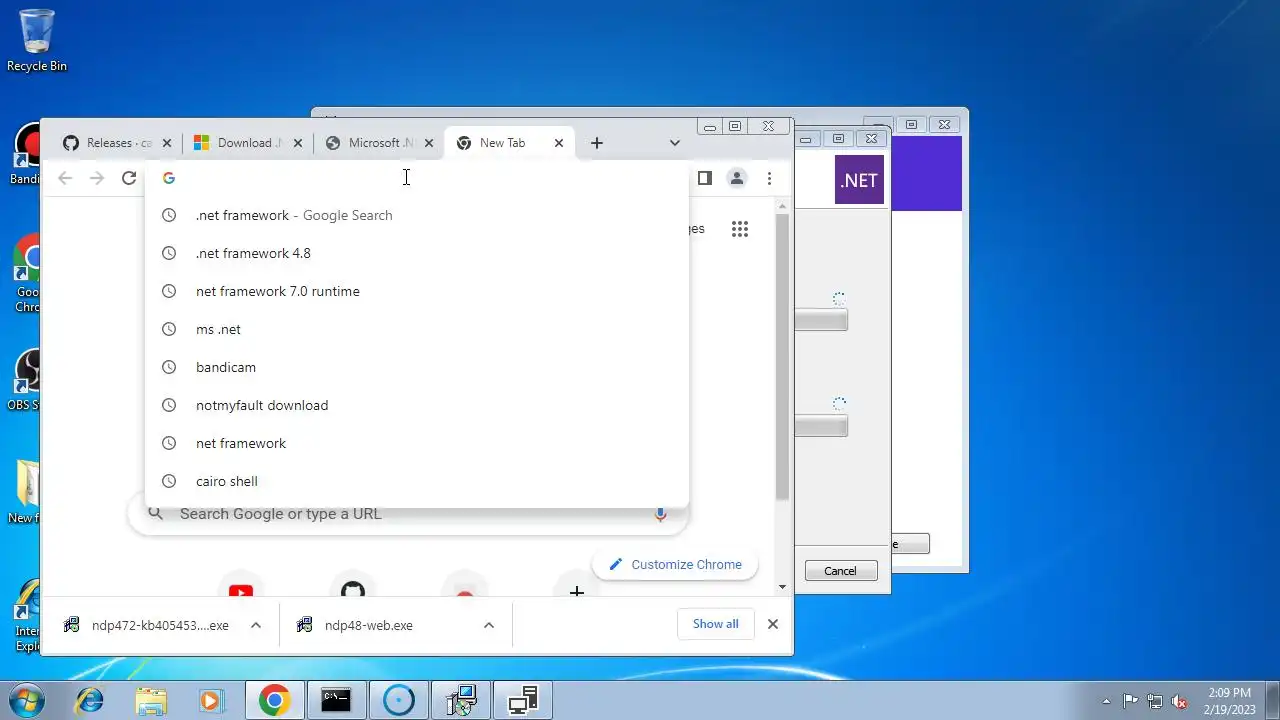Click the blue circle taskbar app

click(399, 701)
